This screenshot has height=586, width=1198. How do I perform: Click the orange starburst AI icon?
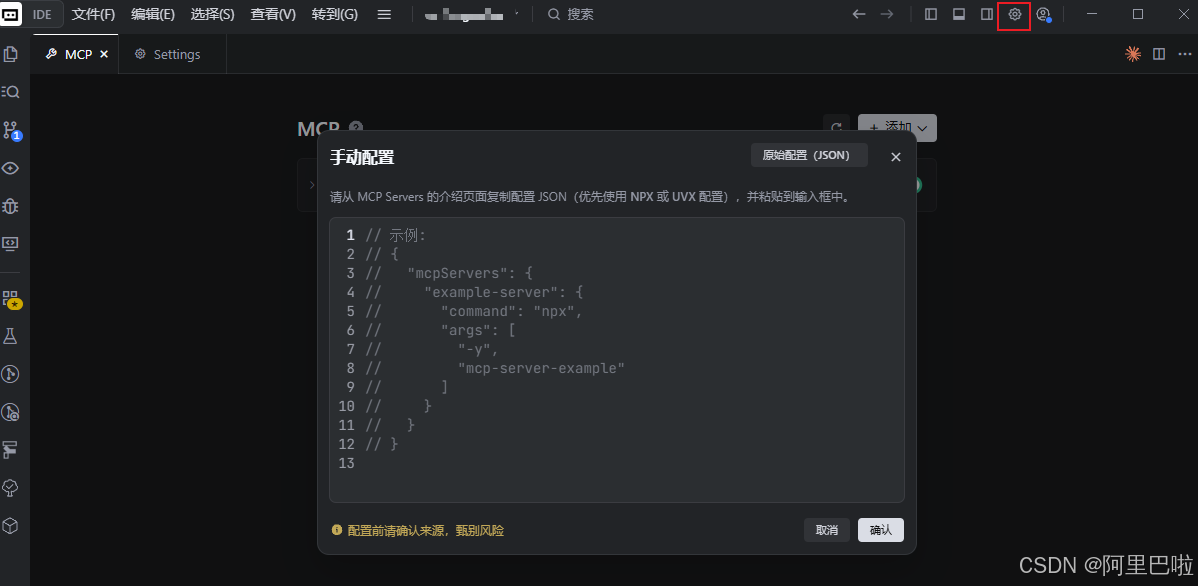(x=1132, y=53)
